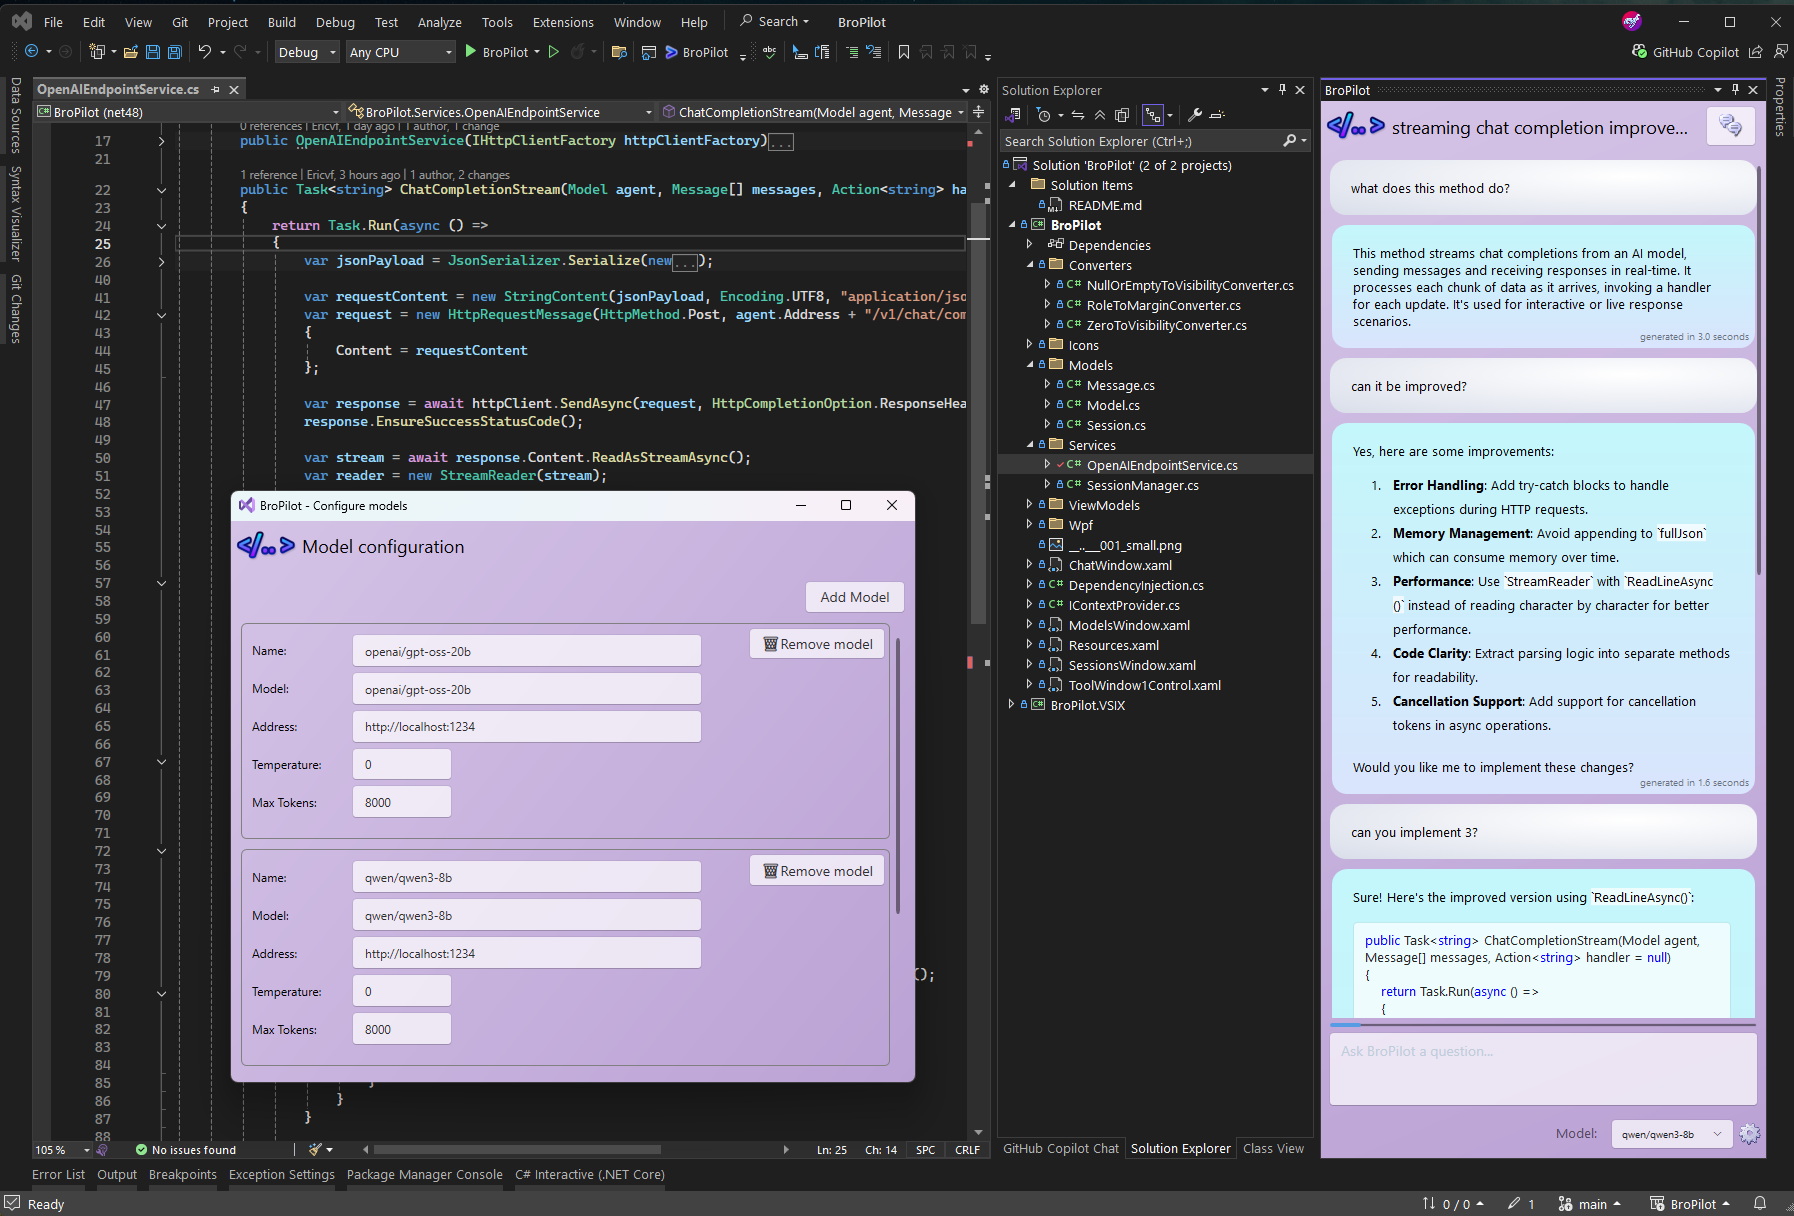Click the Open File folder icon
Image resolution: width=1794 pixels, height=1216 pixels.
tap(130, 52)
